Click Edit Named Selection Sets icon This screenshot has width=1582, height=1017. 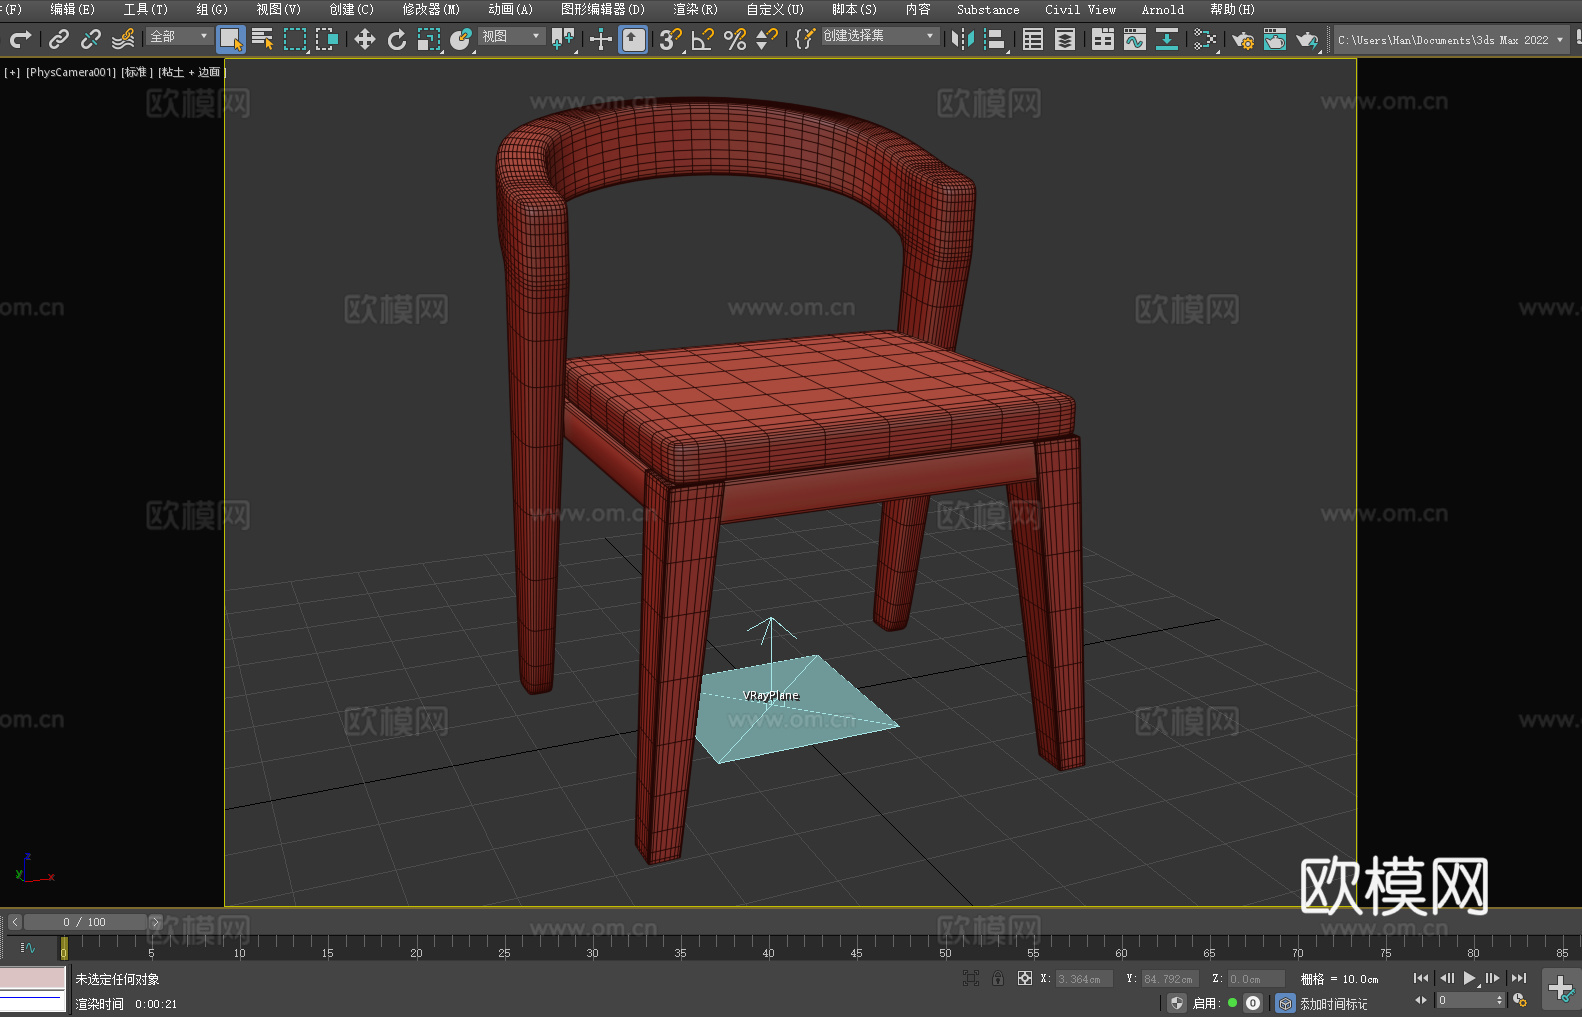(x=805, y=39)
